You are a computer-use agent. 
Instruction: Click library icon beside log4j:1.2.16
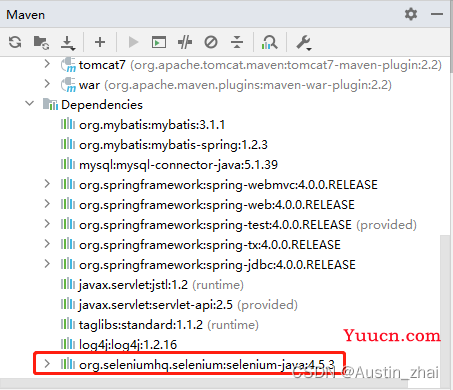(68, 344)
